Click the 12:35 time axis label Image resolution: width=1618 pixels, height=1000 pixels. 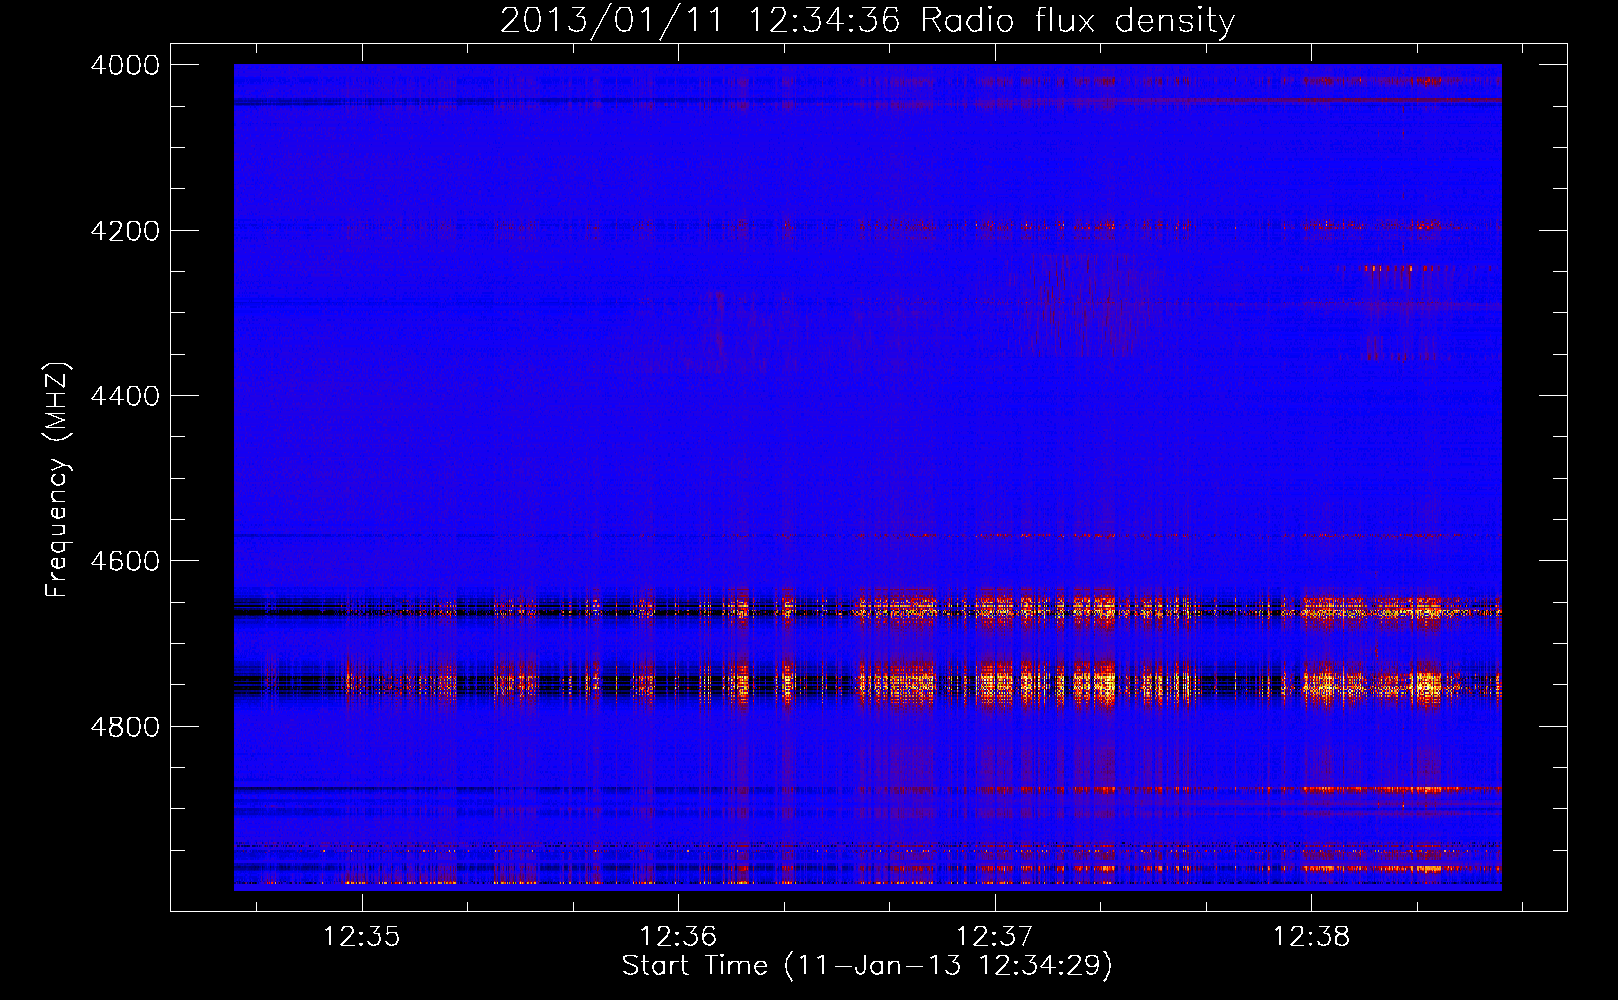tap(361, 937)
